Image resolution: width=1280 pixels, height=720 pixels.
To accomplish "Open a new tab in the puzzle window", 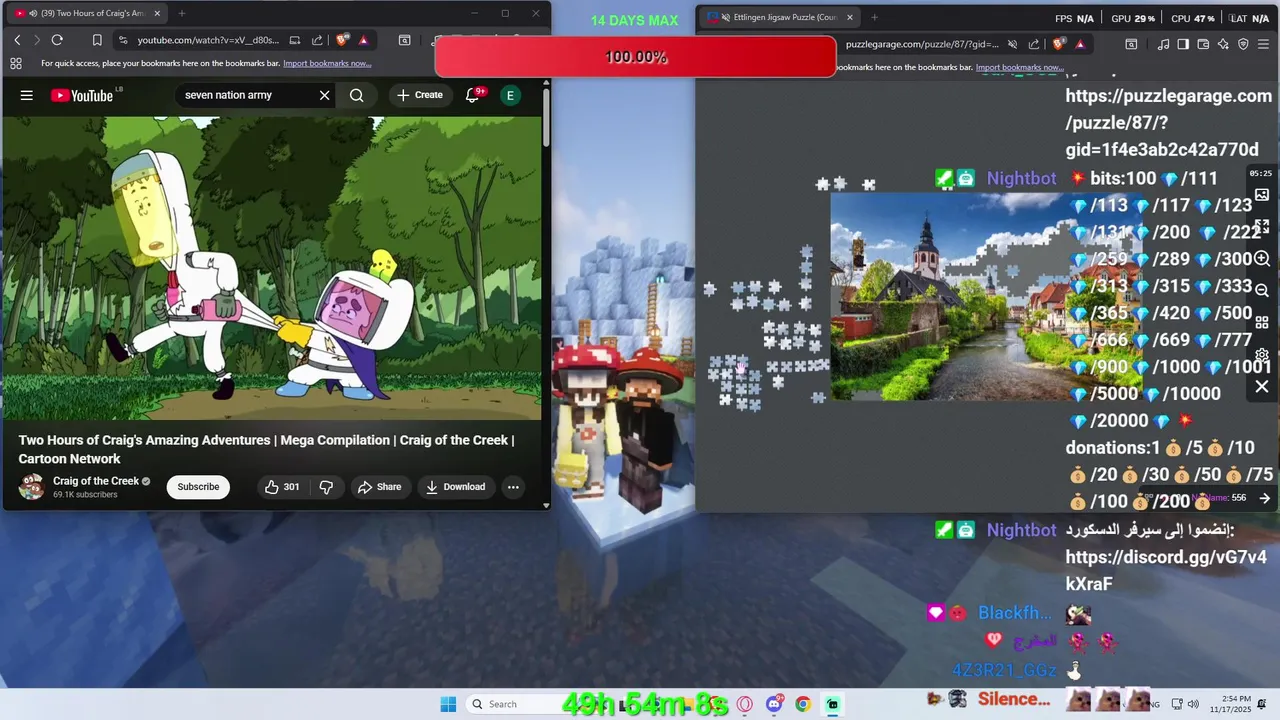I will point(874,17).
